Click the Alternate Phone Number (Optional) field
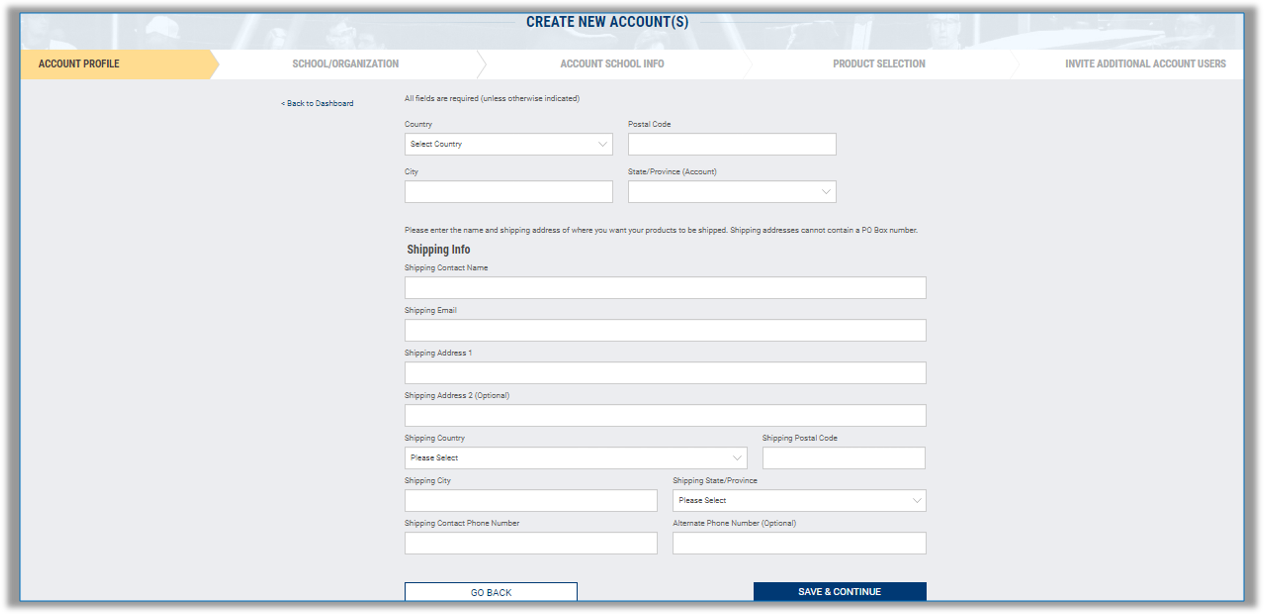 tap(798, 542)
